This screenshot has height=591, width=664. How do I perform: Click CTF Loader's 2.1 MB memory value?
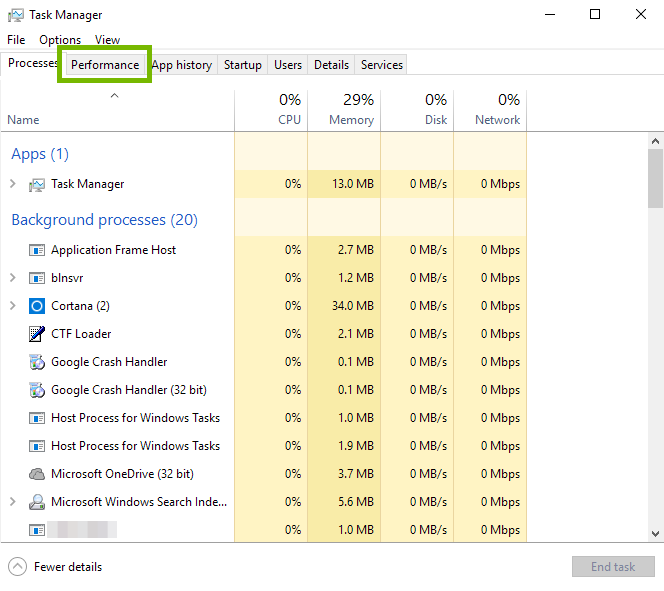click(356, 334)
